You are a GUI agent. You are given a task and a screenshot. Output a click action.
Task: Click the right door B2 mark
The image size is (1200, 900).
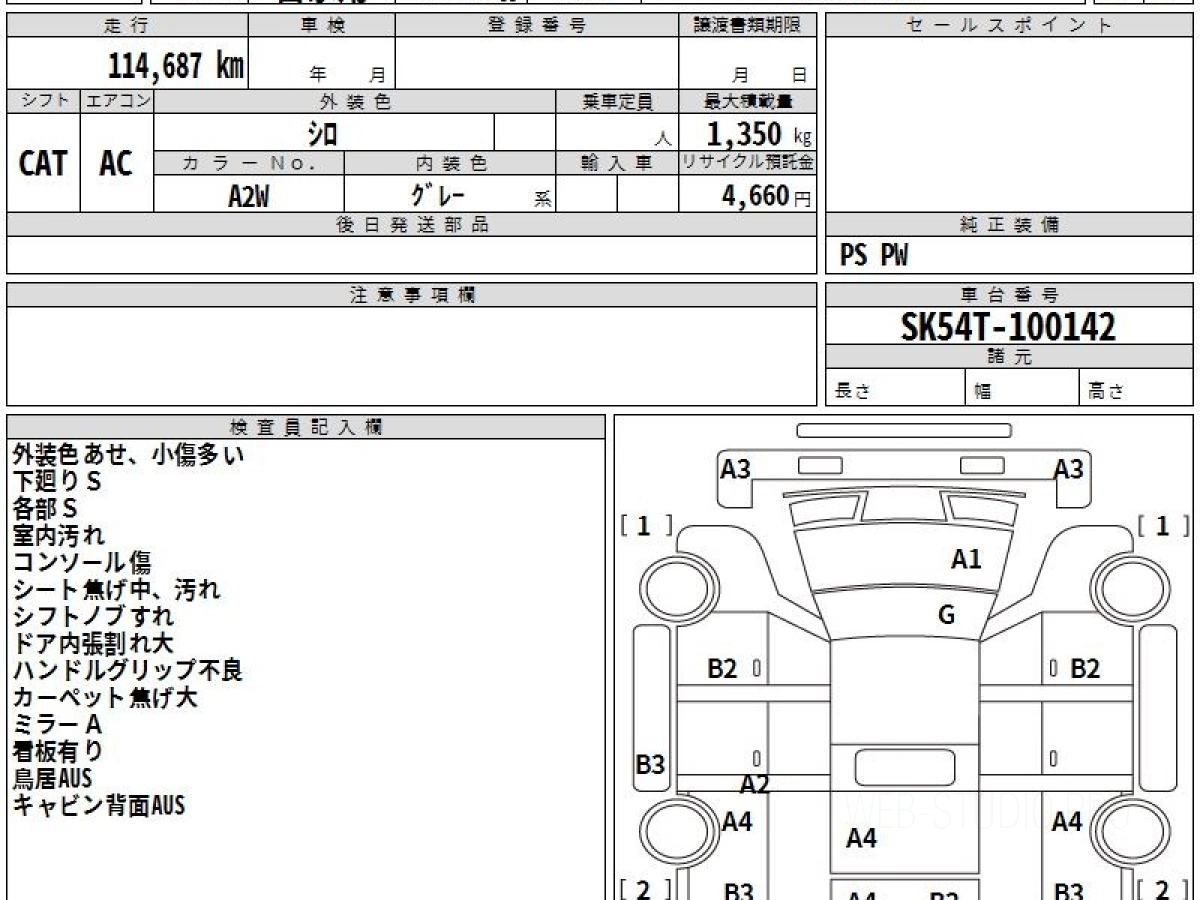[1085, 669]
